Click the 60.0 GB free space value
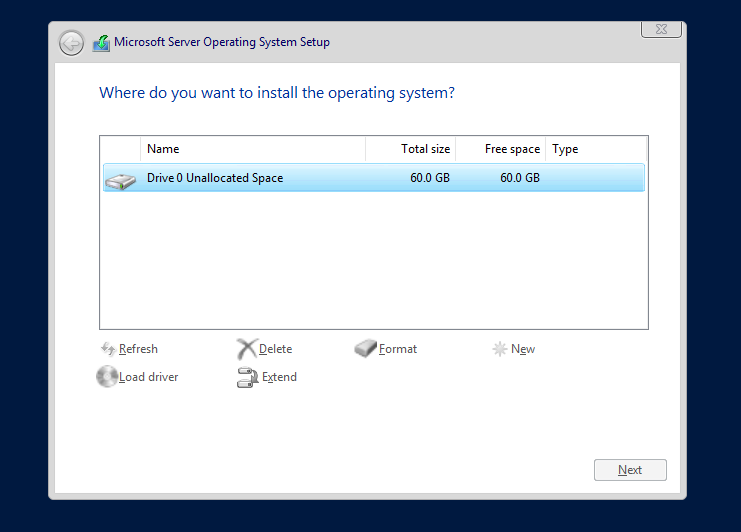741x532 pixels. click(520, 178)
